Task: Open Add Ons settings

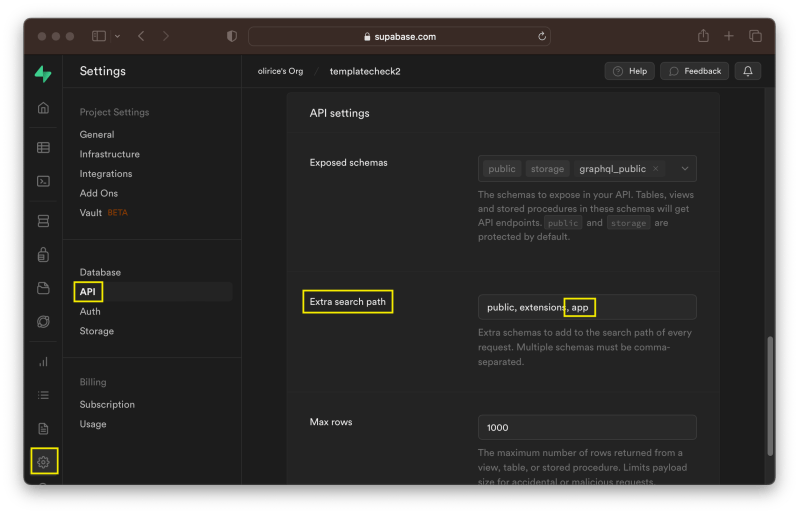Action: tap(99, 194)
